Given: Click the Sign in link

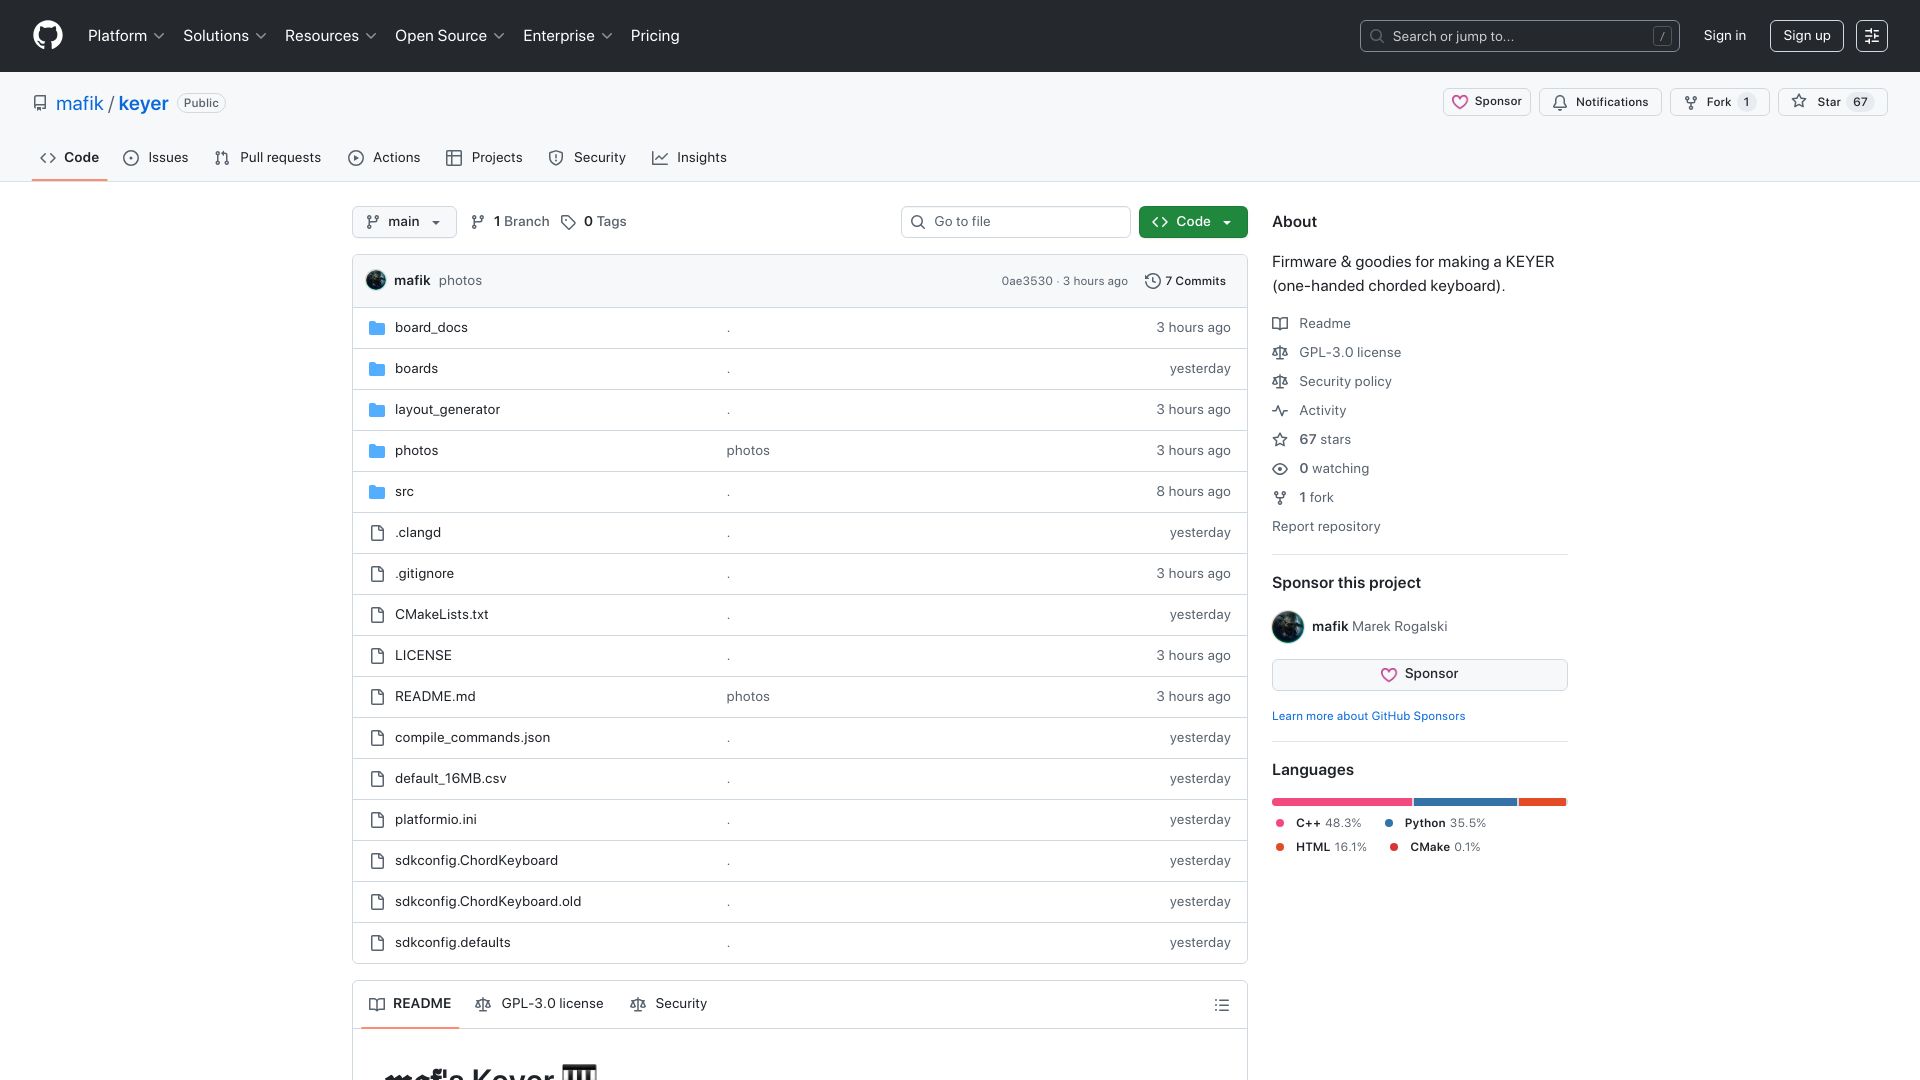Looking at the screenshot, I should [x=1725, y=36].
